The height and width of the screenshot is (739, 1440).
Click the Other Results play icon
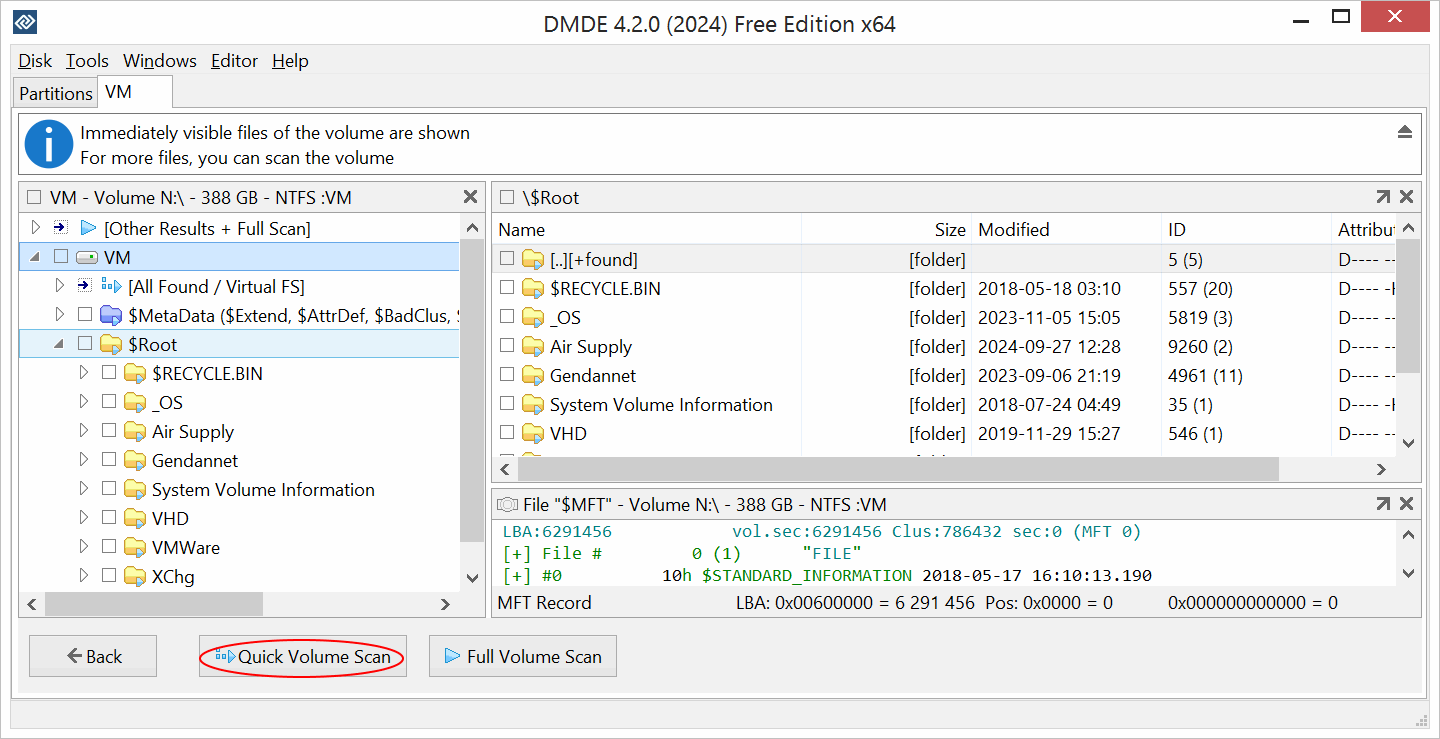pos(88,228)
